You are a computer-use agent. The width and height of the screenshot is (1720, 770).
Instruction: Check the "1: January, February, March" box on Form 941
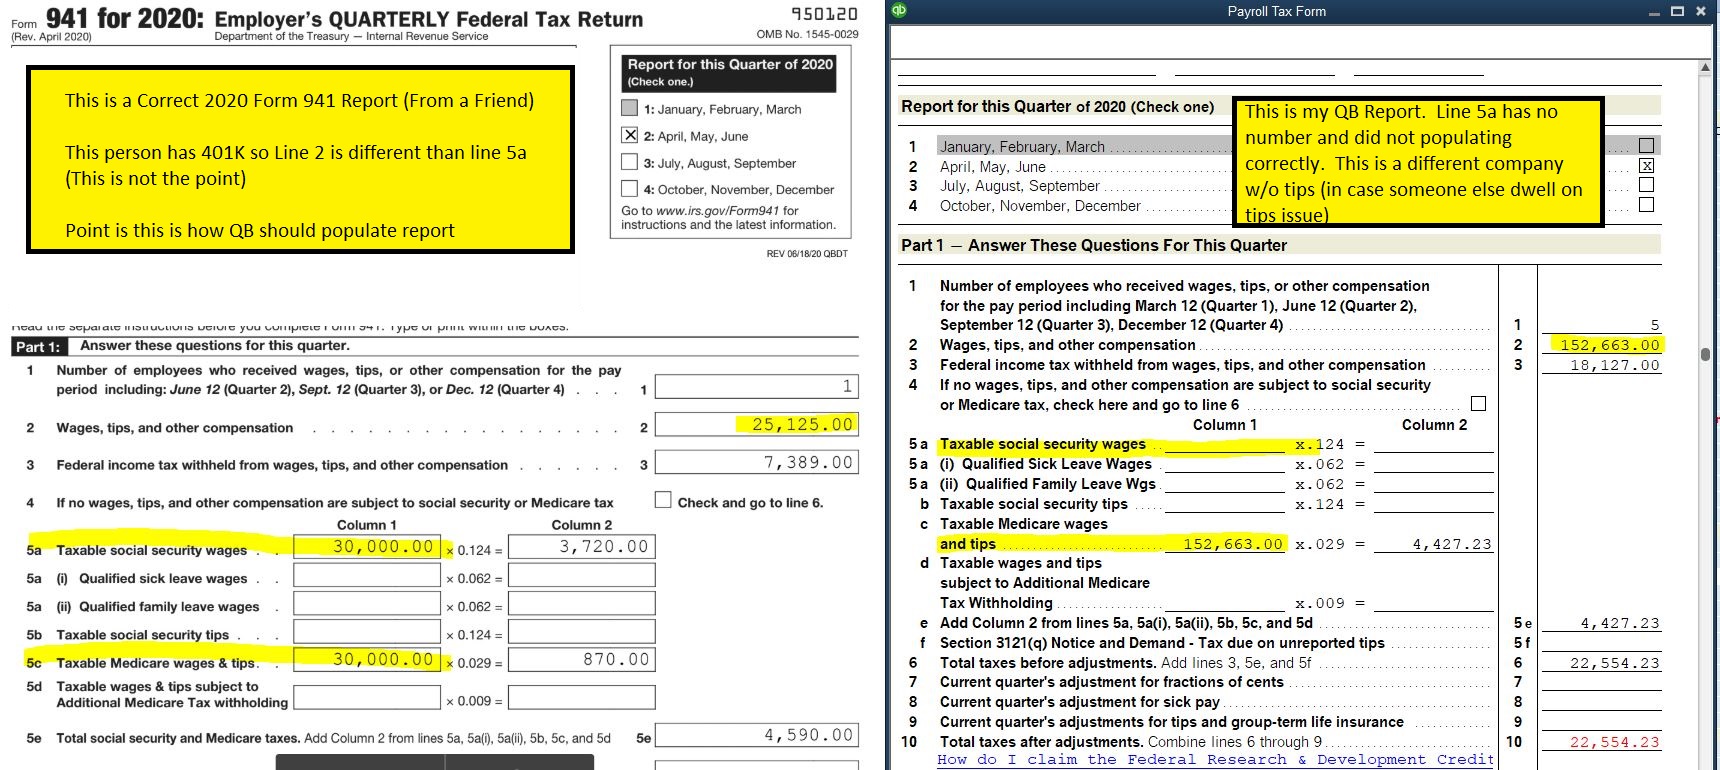pyautogui.click(x=629, y=108)
